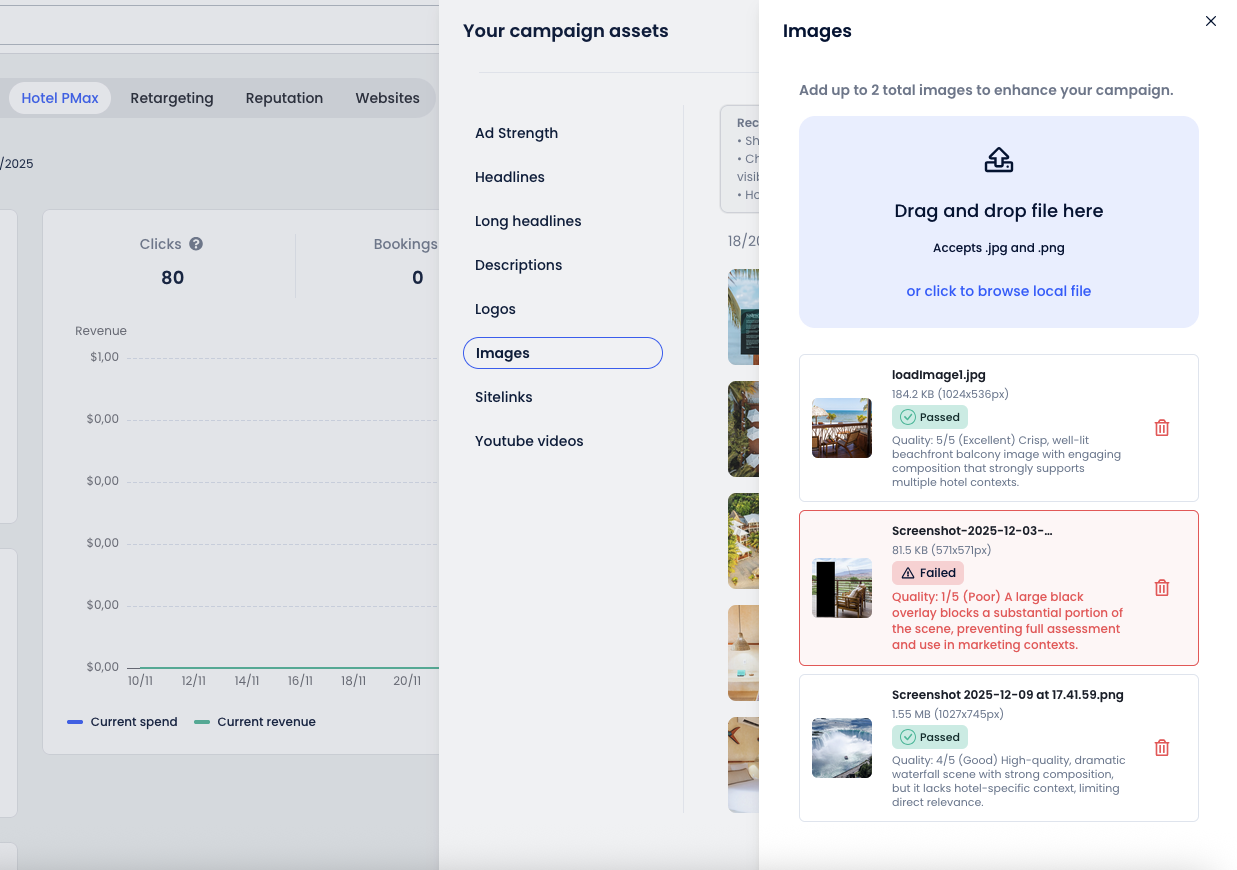This screenshot has width=1237, height=870.
Task: Open the Websites tab
Action: pos(387,98)
